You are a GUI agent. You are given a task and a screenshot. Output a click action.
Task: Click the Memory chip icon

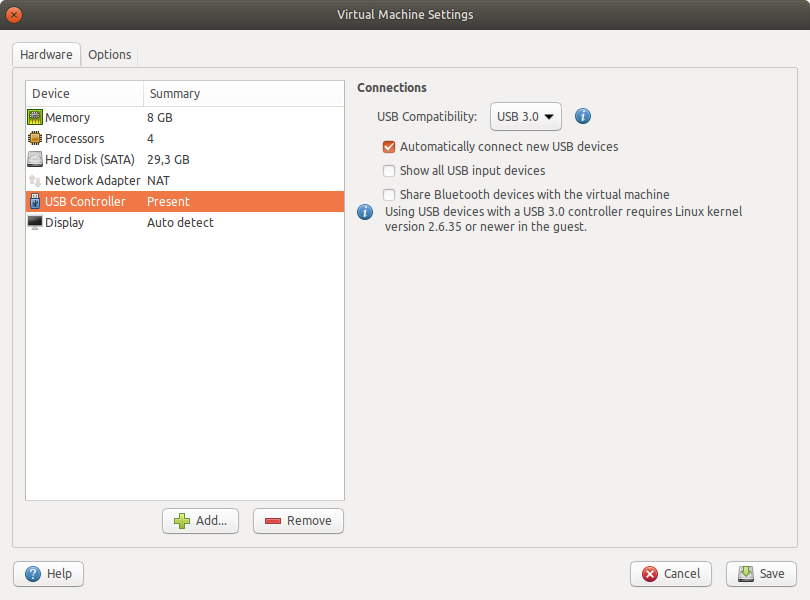[35, 118]
